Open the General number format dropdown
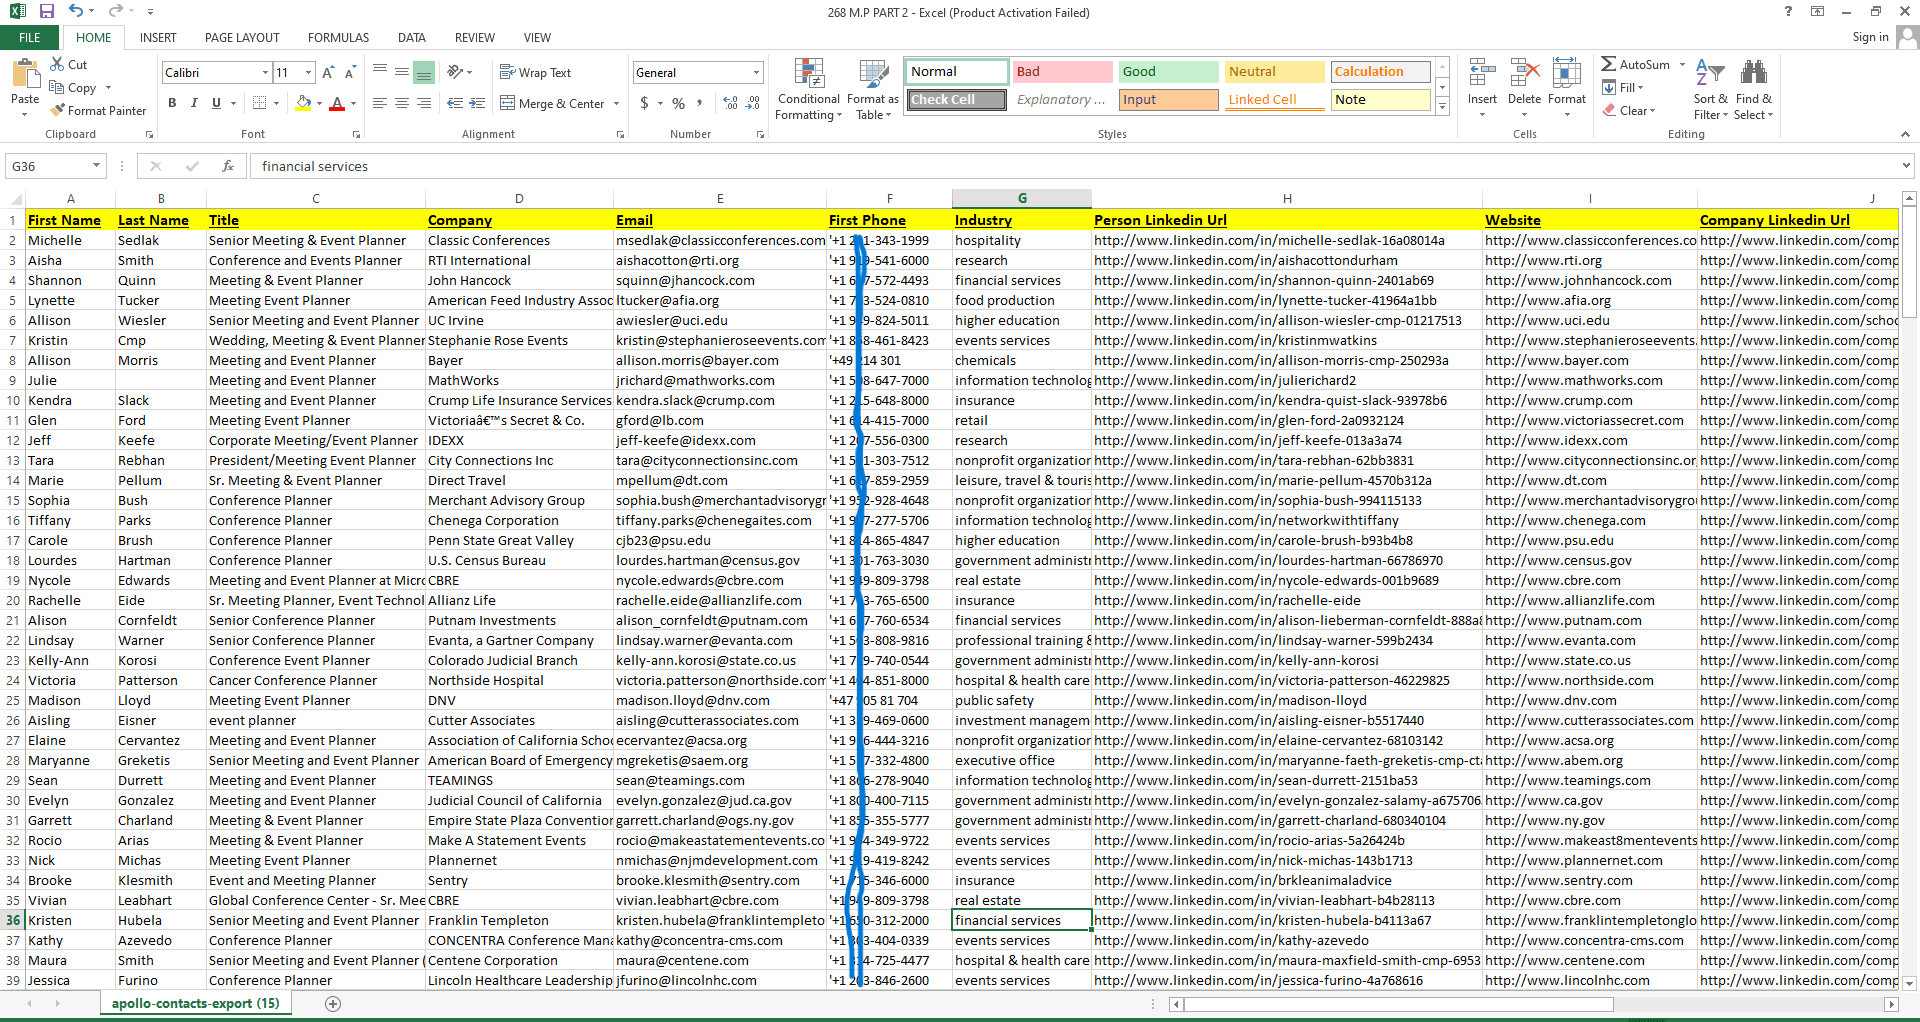The width and height of the screenshot is (1920, 1022). (x=756, y=72)
